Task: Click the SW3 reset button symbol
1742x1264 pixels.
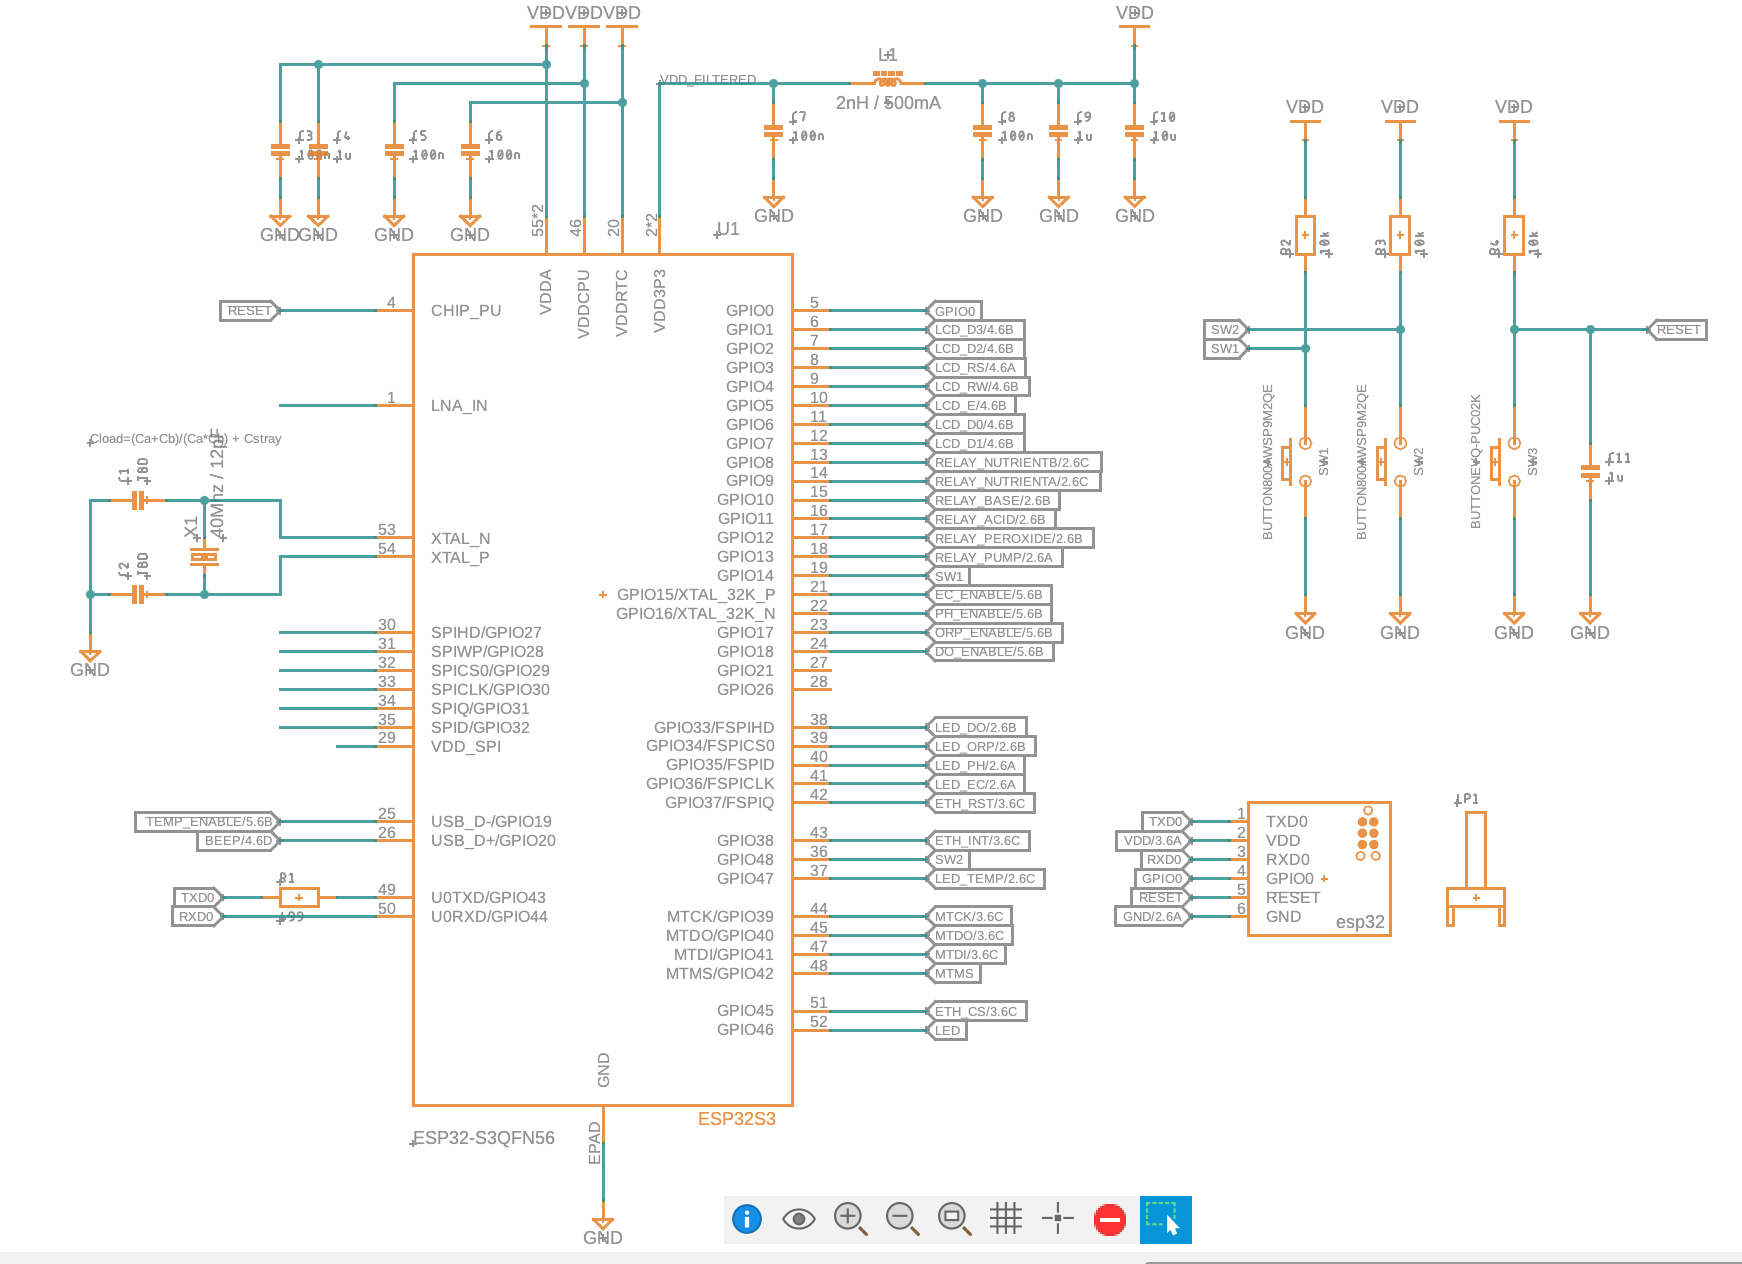Action: coord(1507,462)
